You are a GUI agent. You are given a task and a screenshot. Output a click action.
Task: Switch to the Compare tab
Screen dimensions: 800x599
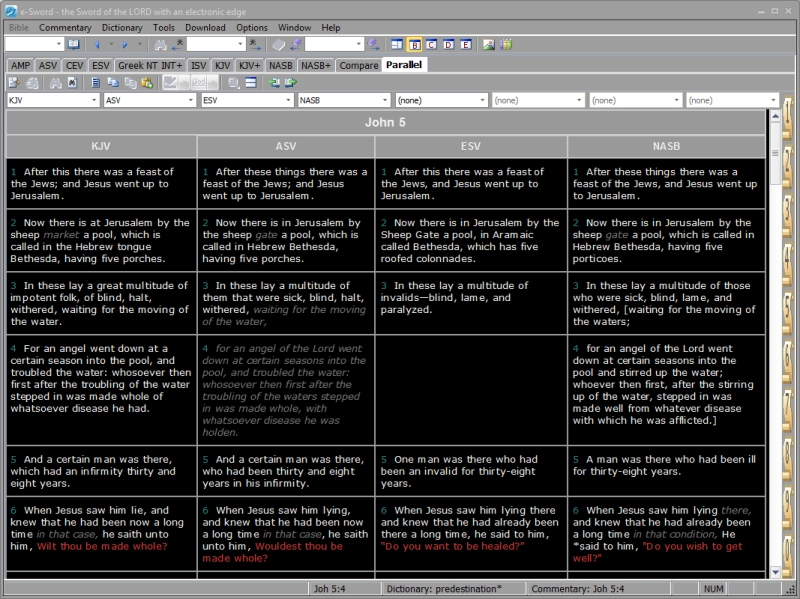(x=359, y=65)
